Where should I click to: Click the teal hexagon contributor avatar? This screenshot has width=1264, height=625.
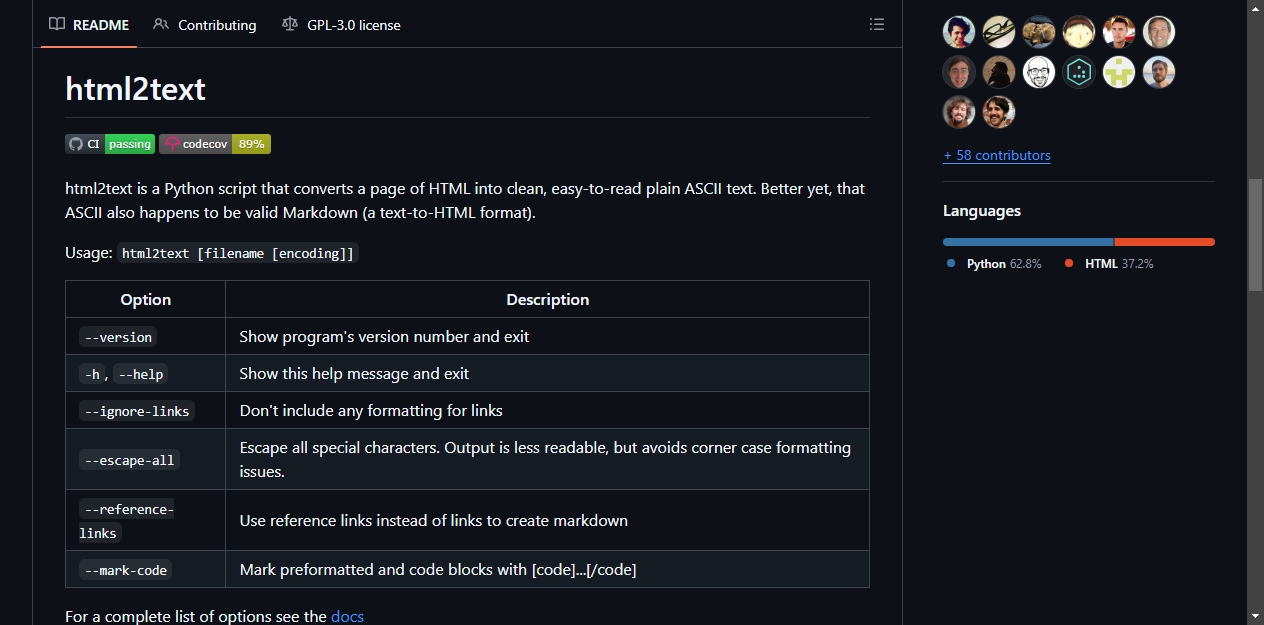pos(1079,72)
